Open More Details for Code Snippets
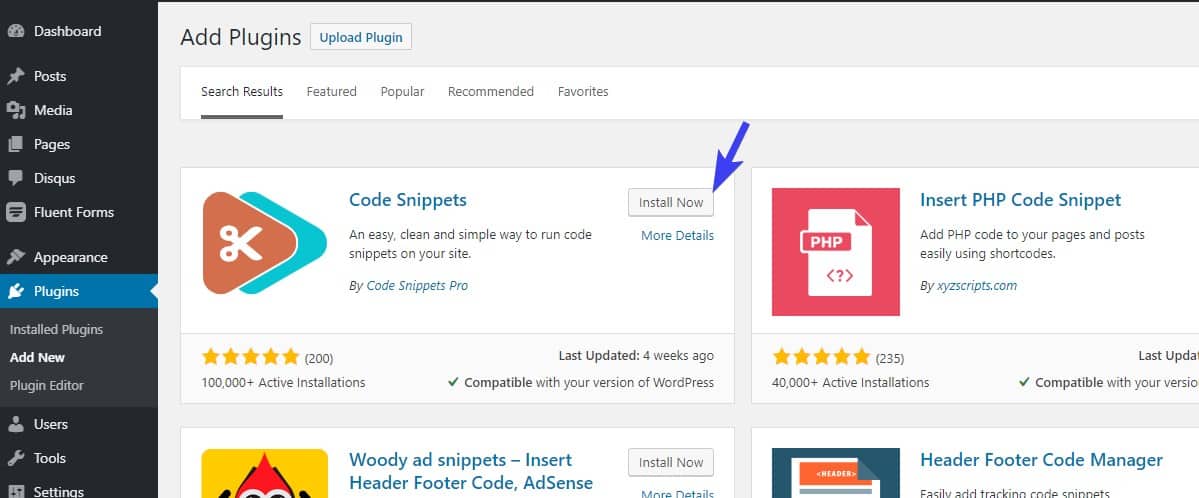The width and height of the screenshot is (1199, 498). [x=677, y=236]
